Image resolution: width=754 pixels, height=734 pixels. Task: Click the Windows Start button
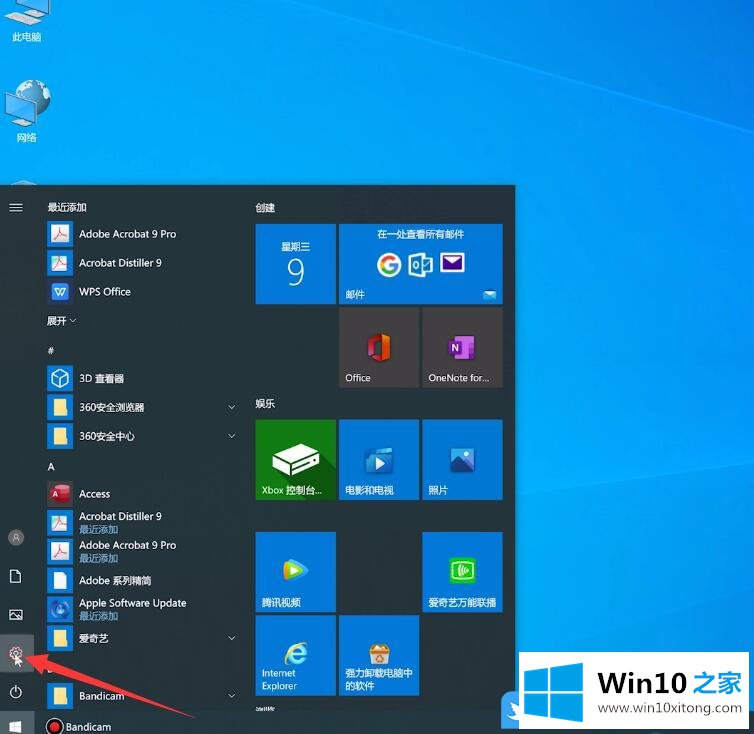[16, 726]
